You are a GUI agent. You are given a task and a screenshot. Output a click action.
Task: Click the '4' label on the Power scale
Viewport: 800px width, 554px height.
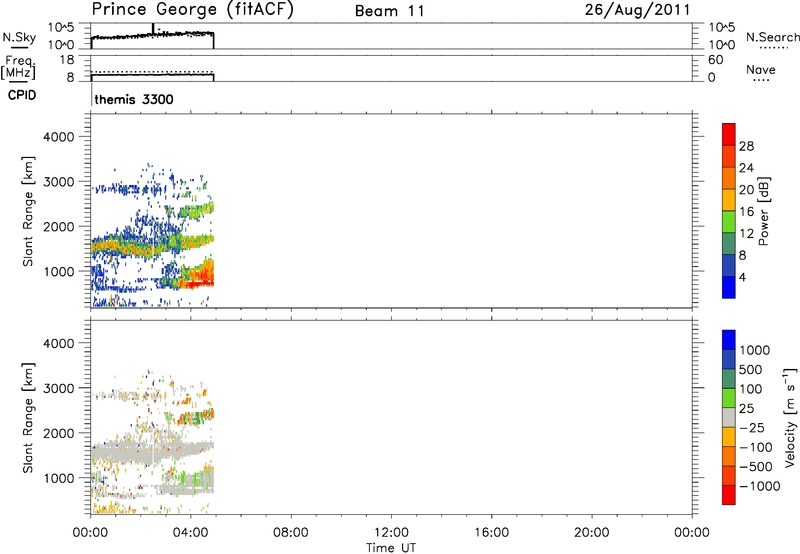point(742,277)
